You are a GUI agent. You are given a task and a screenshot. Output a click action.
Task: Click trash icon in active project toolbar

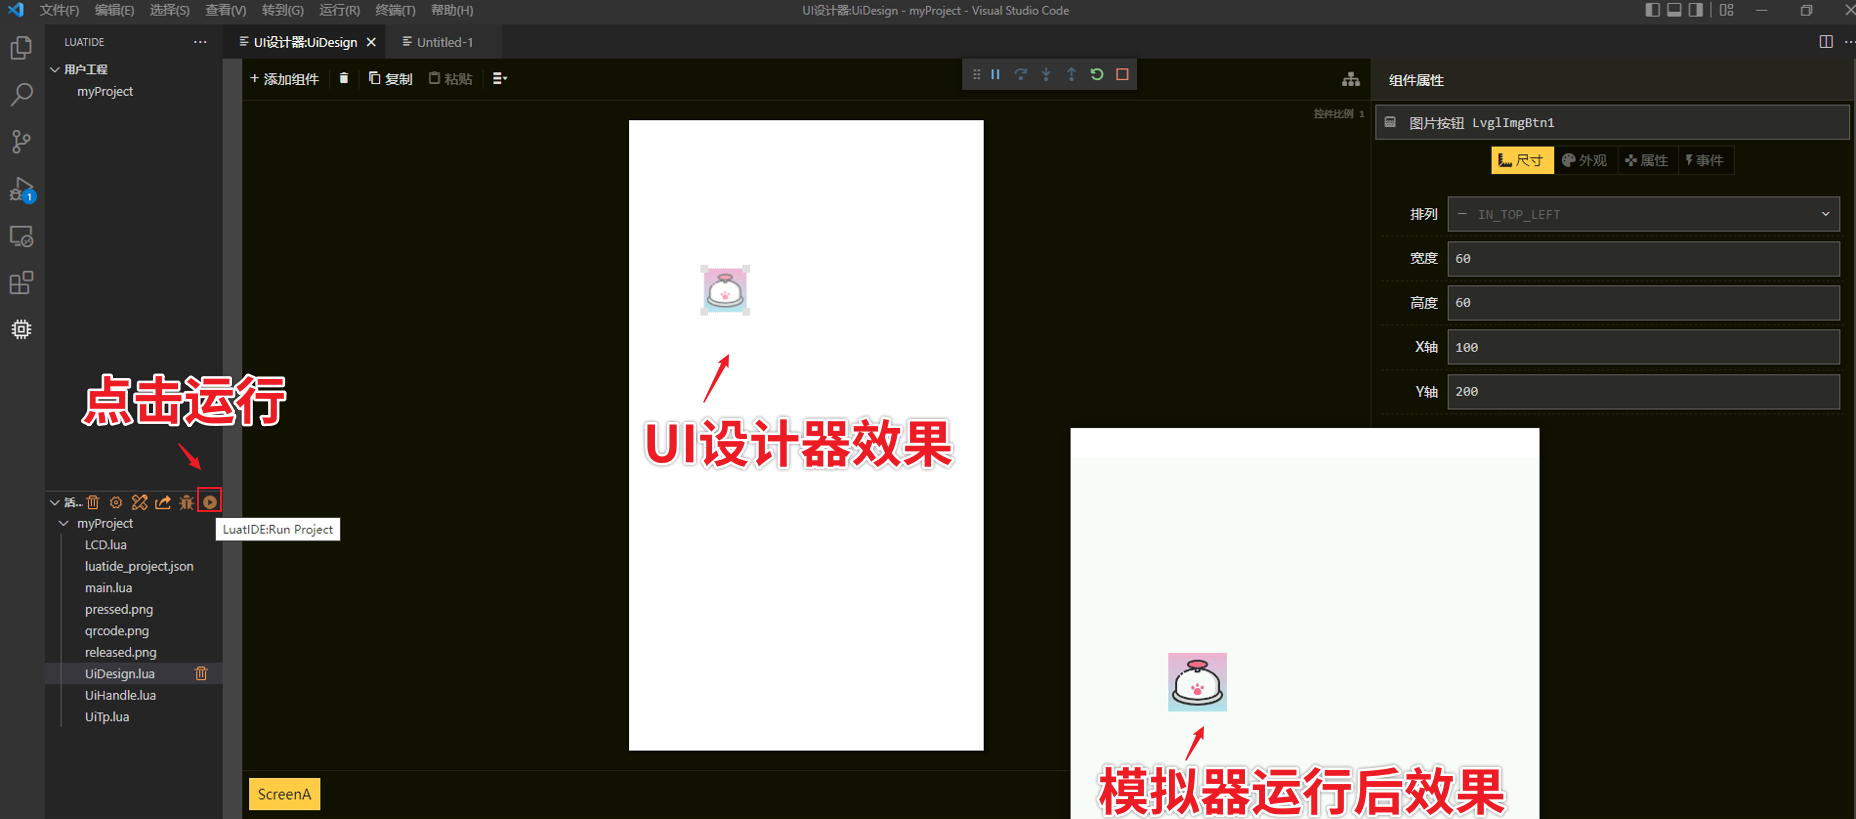pyautogui.click(x=93, y=502)
